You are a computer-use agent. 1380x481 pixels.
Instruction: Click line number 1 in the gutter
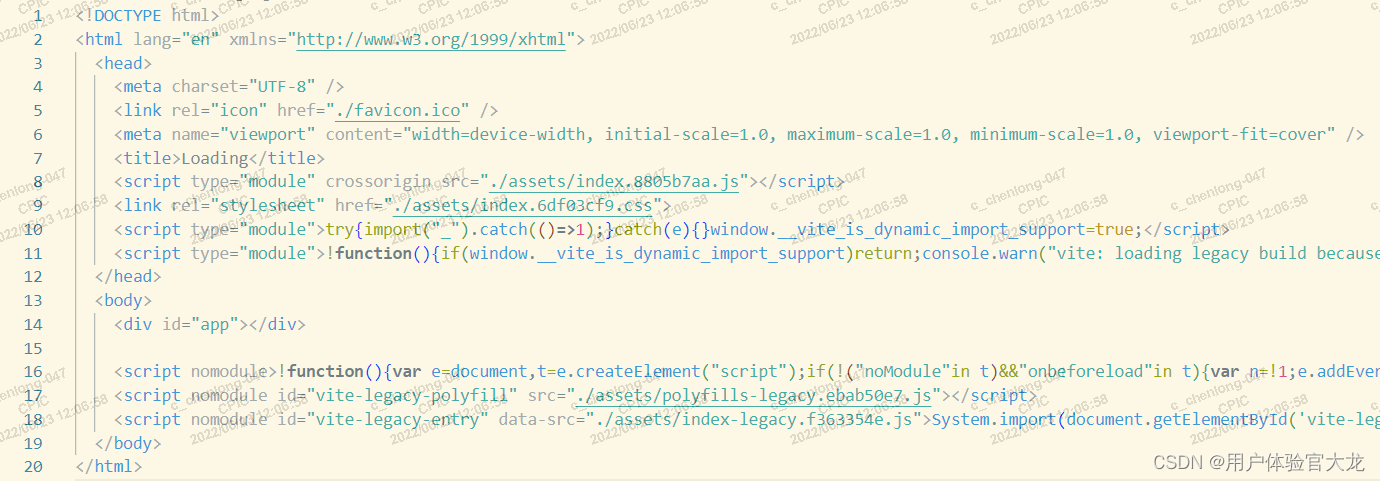tap(38, 16)
